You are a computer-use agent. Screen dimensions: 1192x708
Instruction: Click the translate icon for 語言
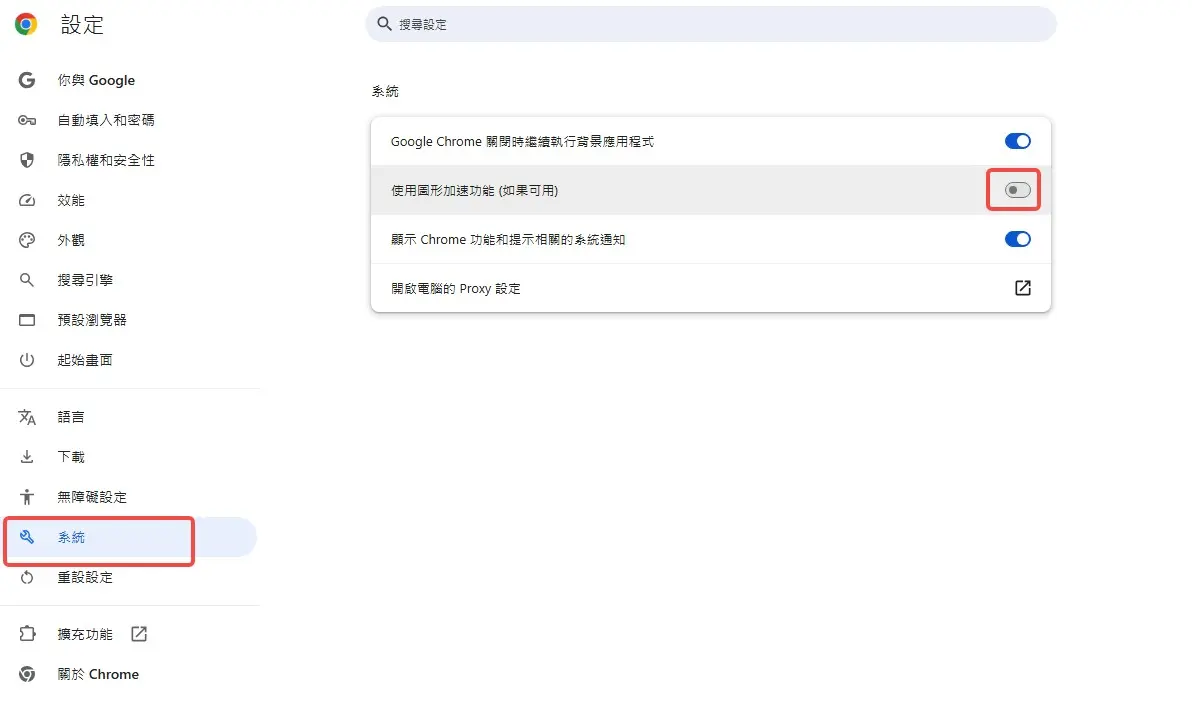click(x=27, y=417)
